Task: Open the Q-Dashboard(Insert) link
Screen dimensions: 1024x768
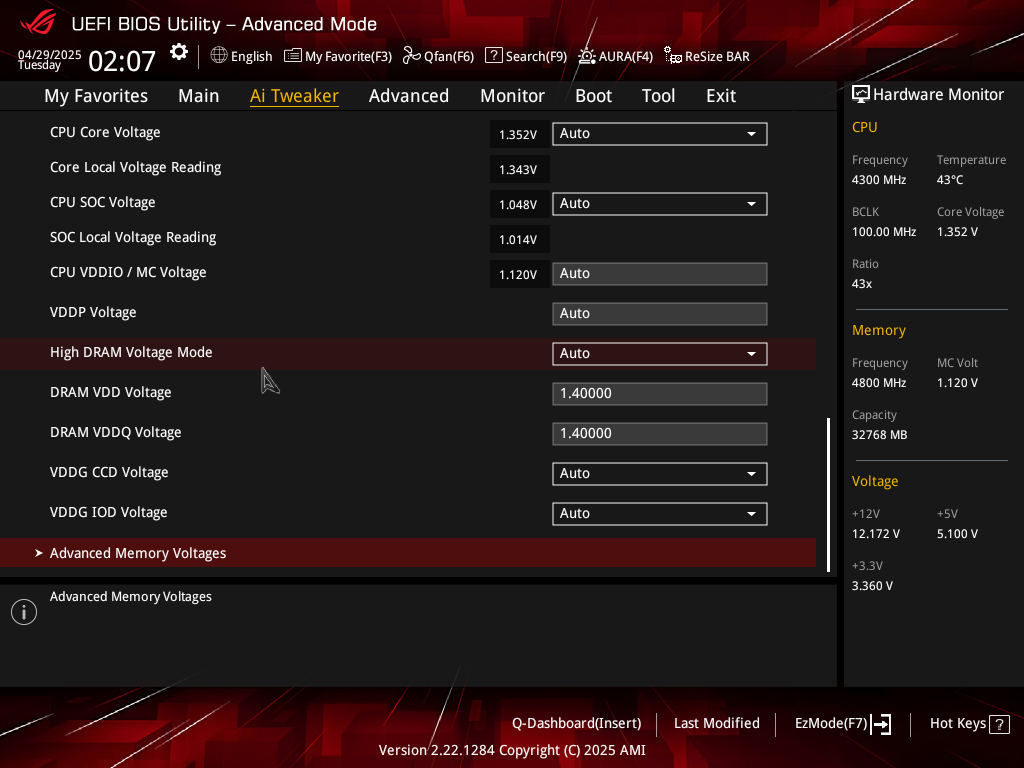Action: pyautogui.click(x=577, y=724)
